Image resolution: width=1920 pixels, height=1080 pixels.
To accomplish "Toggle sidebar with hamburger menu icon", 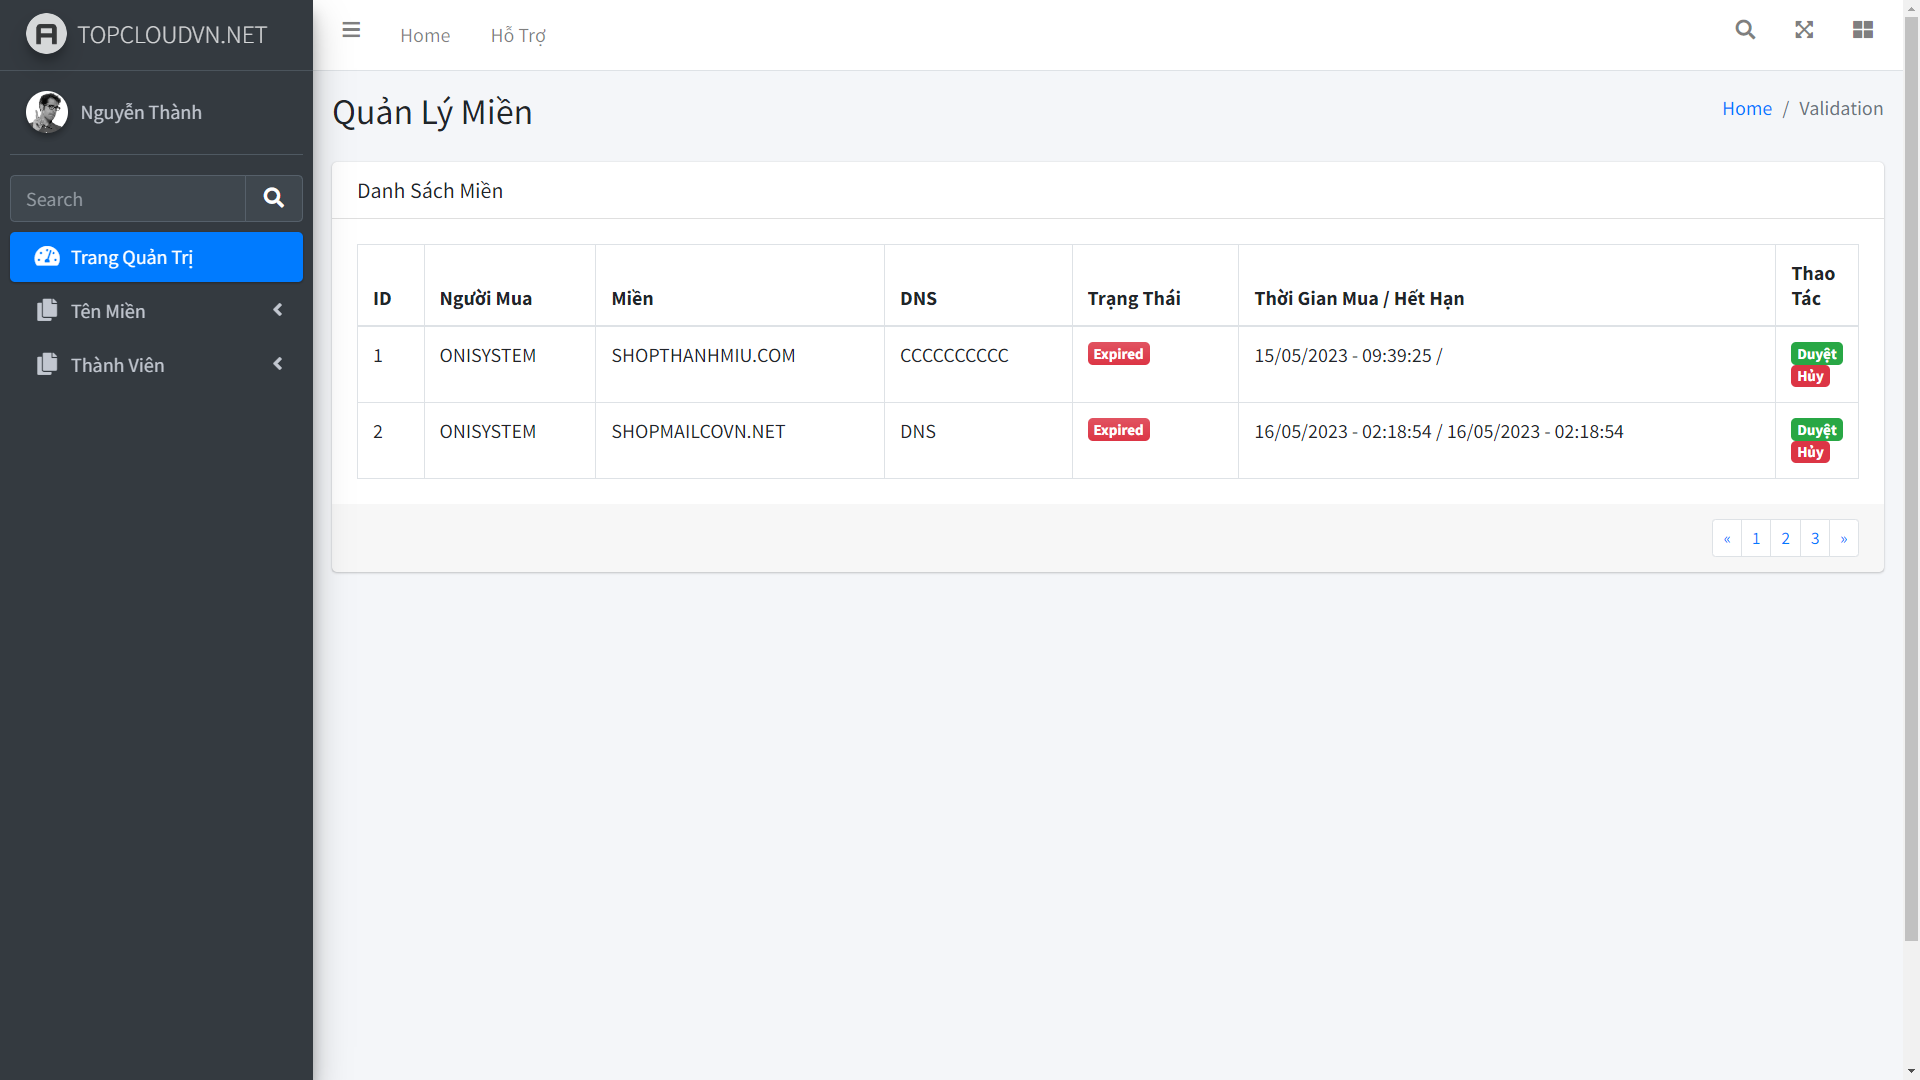I will tap(351, 30).
